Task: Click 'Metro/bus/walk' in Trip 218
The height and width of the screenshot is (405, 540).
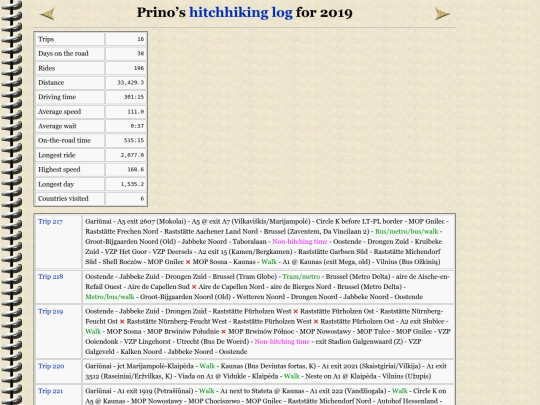Action: point(110,297)
